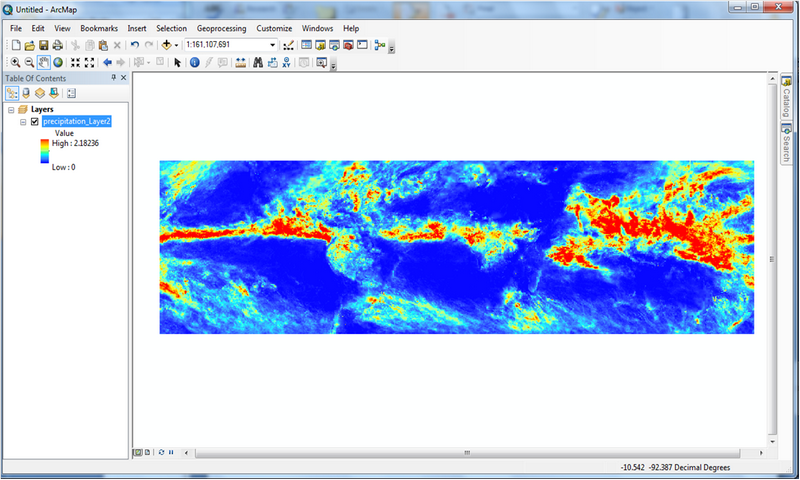
Task: Select the Identify tool
Action: [x=194, y=62]
